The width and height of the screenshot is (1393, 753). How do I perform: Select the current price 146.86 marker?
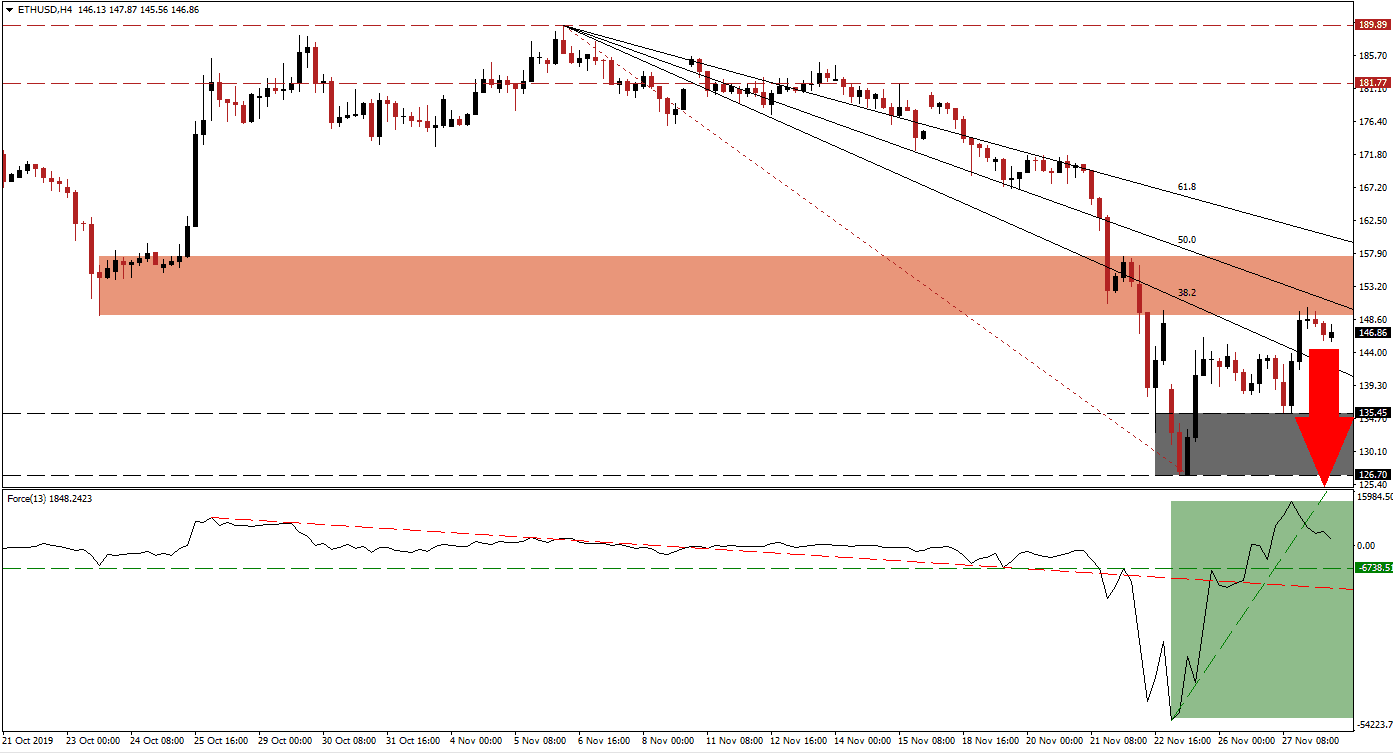[1372, 333]
